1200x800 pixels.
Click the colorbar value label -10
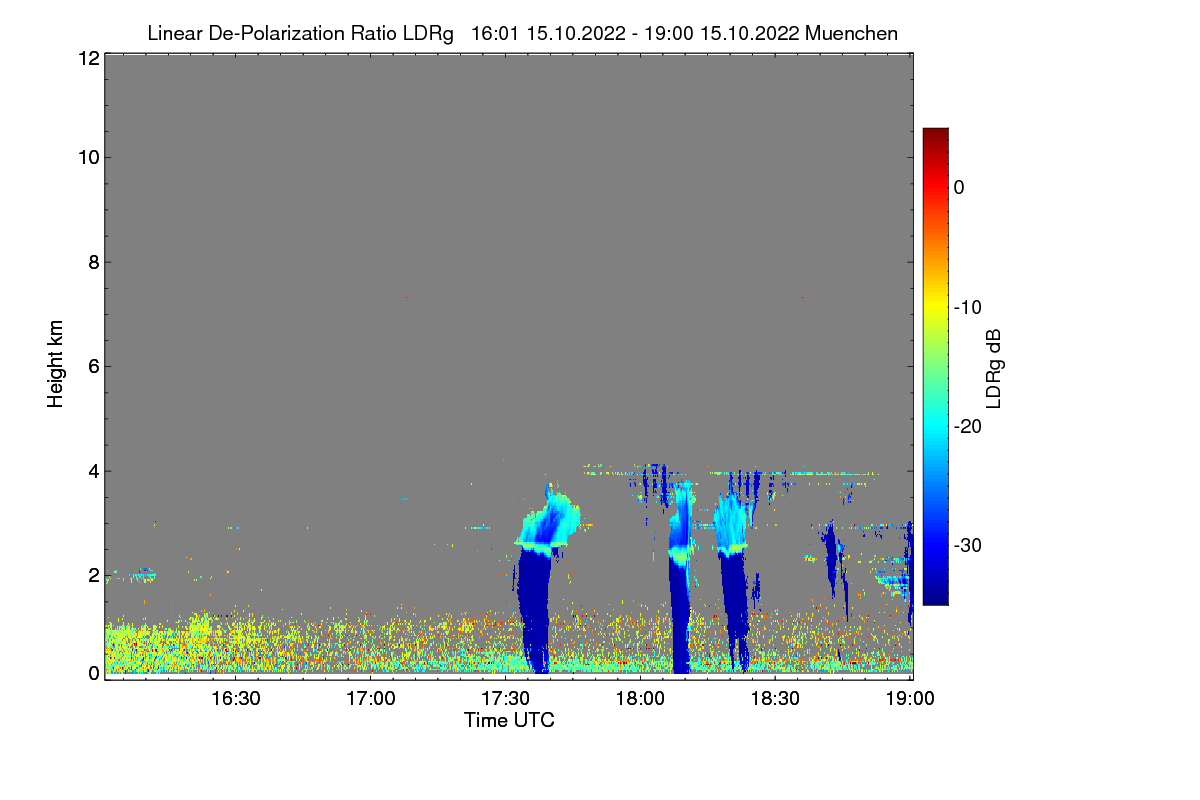point(967,307)
